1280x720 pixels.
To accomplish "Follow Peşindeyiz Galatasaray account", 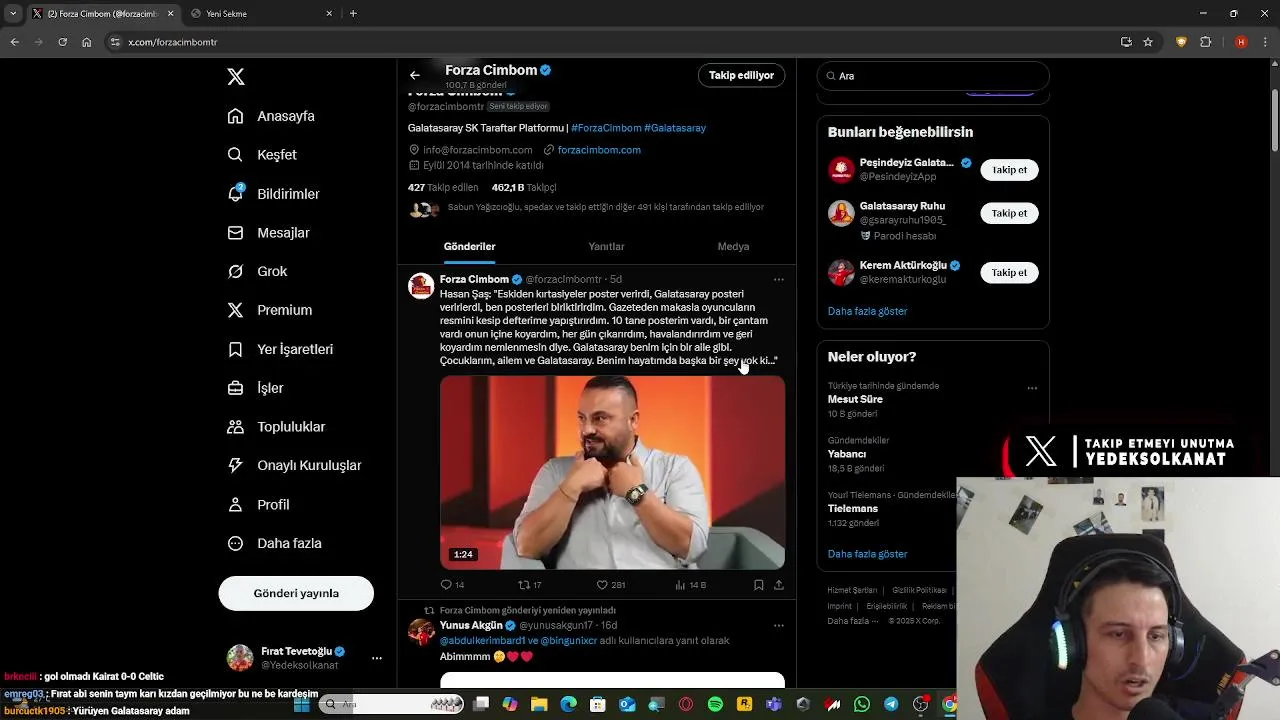I will pyautogui.click(x=1009, y=170).
